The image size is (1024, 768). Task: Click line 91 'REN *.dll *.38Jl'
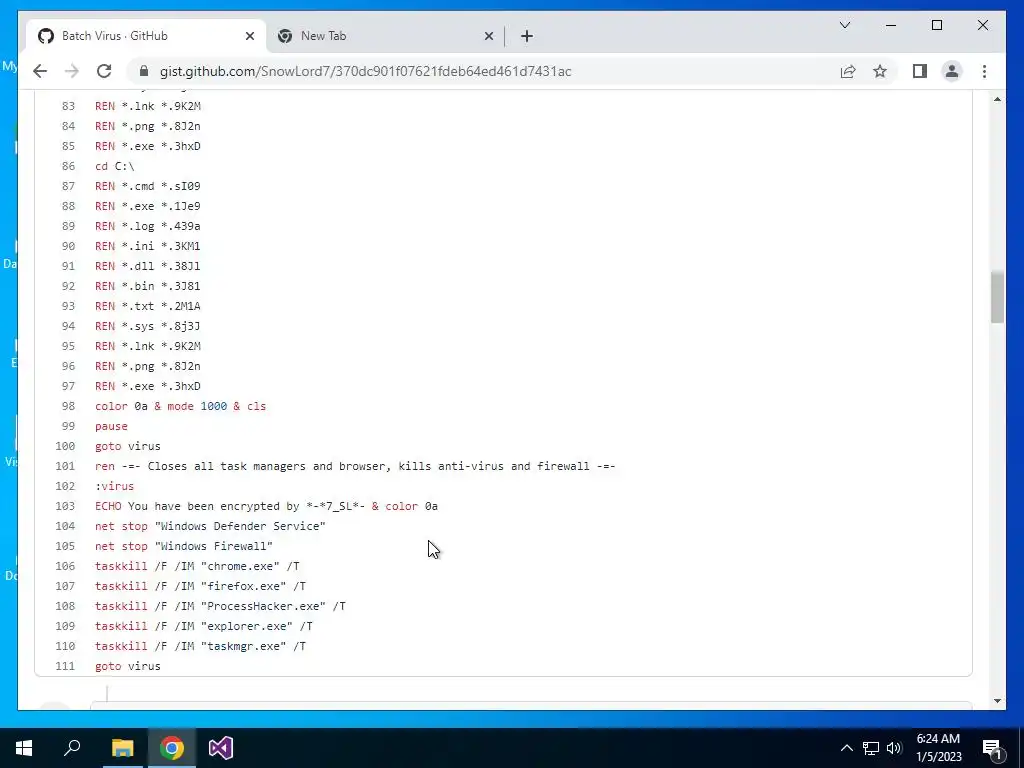(x=148, y=266)
